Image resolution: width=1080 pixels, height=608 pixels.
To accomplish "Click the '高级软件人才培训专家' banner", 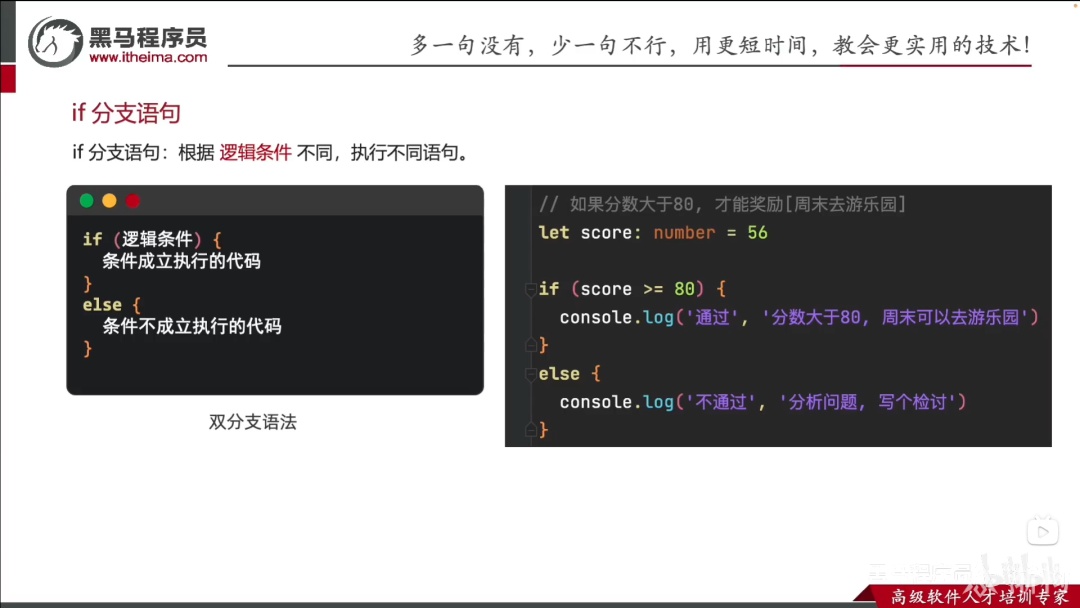I will tap(979, 596).
